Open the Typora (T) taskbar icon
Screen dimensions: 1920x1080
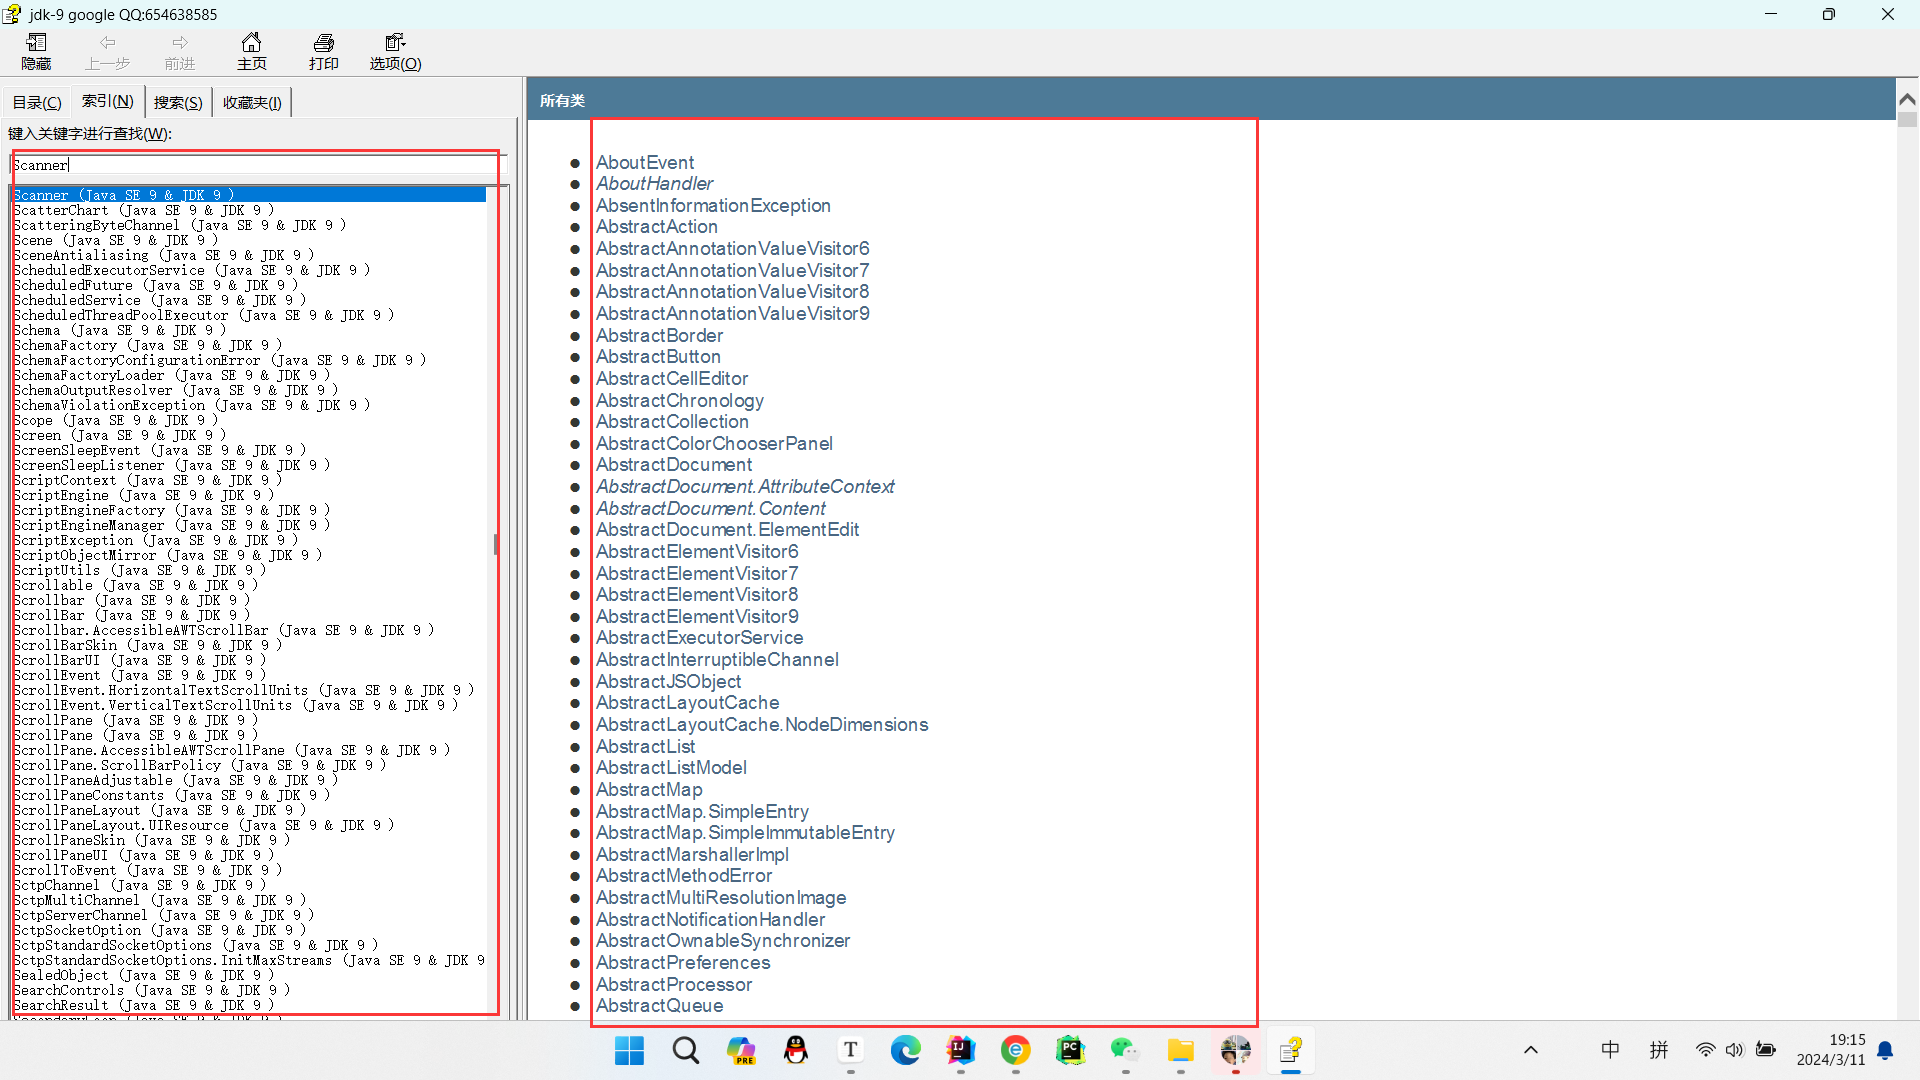(x=851, y=1050)
